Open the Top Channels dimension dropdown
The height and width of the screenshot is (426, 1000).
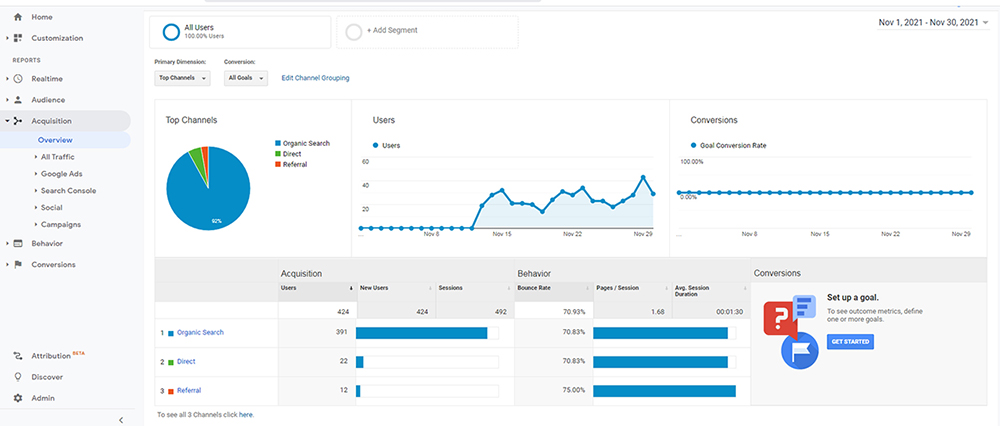point(182,78)
